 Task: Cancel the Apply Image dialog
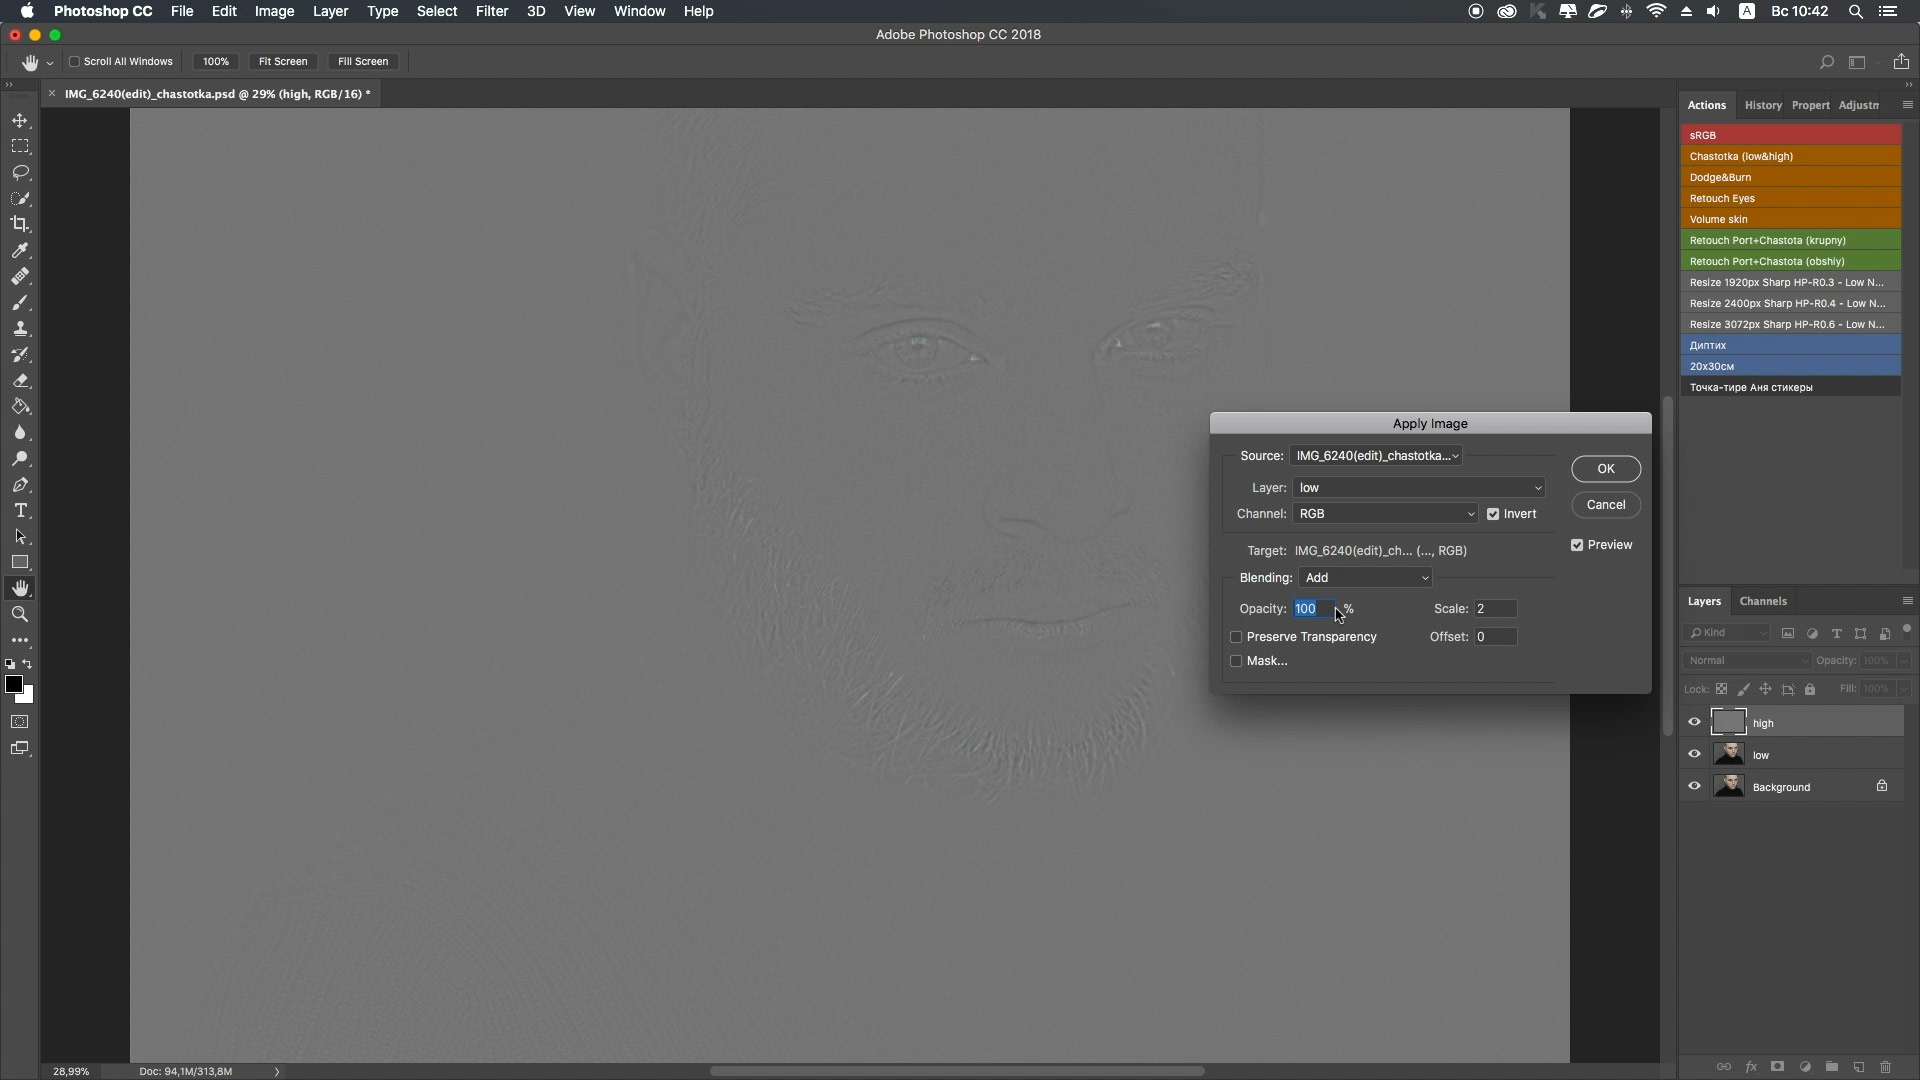pyautogui.click(x=1605, y=505)
